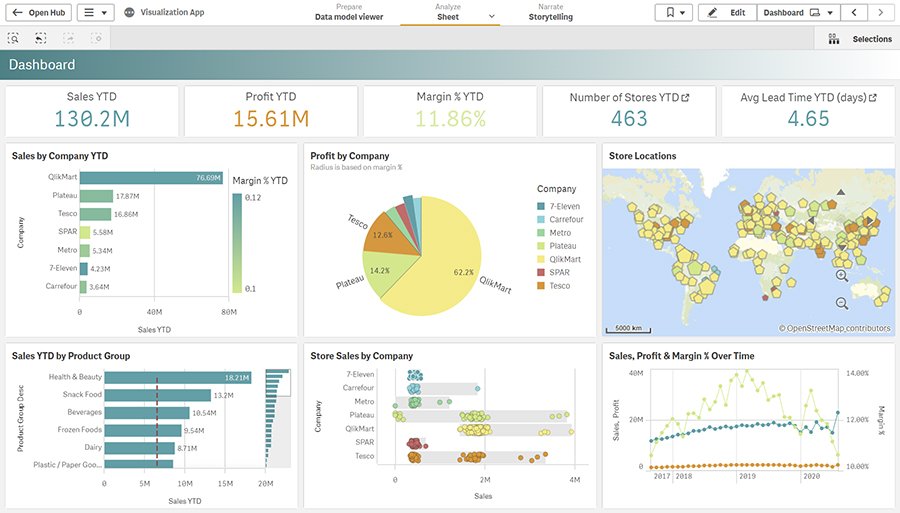Go to the next sheet arrow
The width and height of the screenshot is (900, 513).
click(880, 13)
